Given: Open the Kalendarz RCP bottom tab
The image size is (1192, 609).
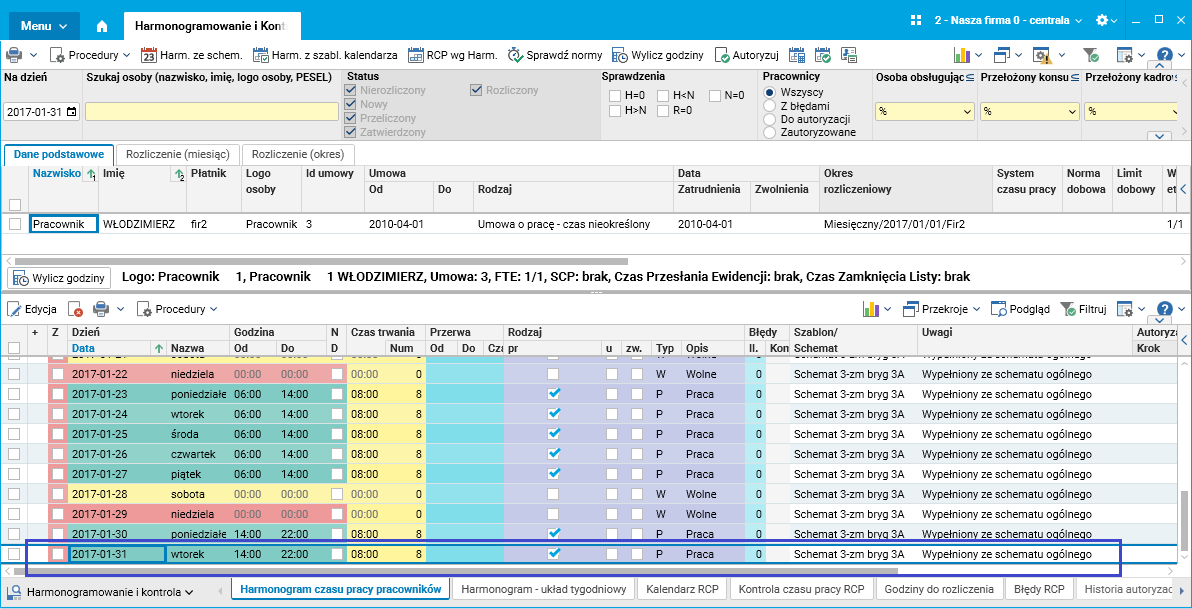Looking at the screenshot, I should pos(682,590).
